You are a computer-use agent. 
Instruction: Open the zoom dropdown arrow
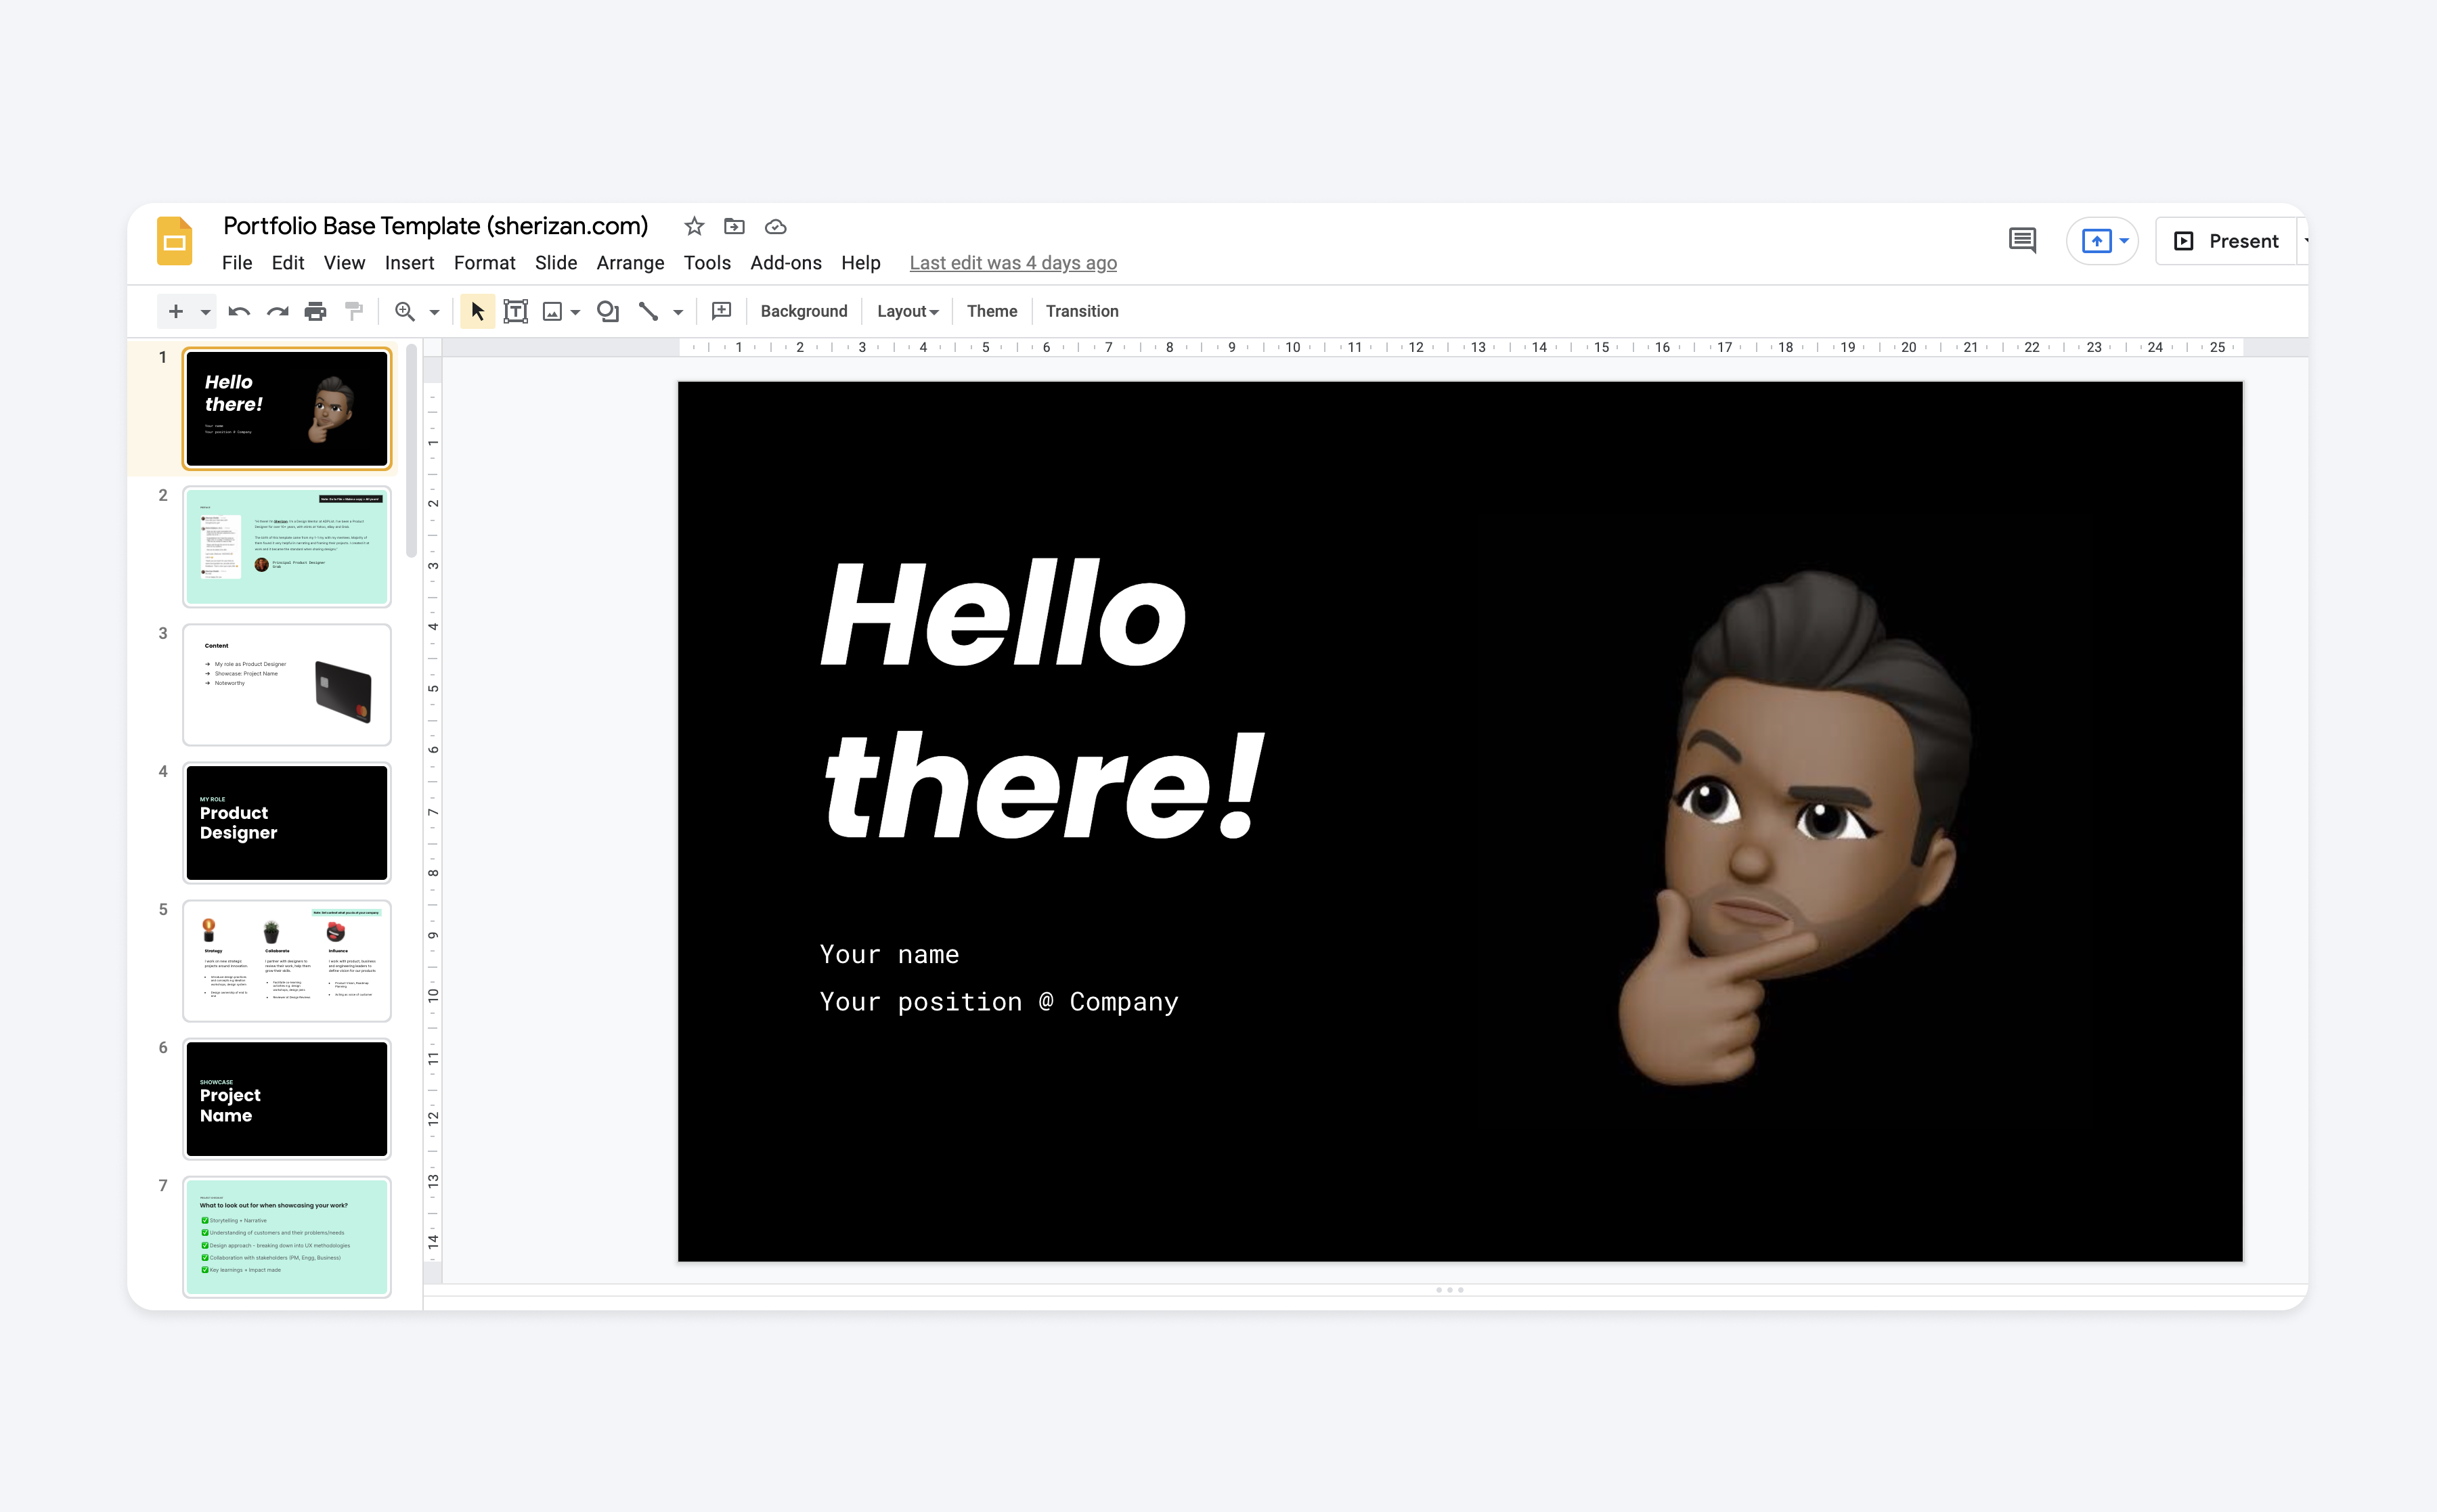(x=434, y=312)
